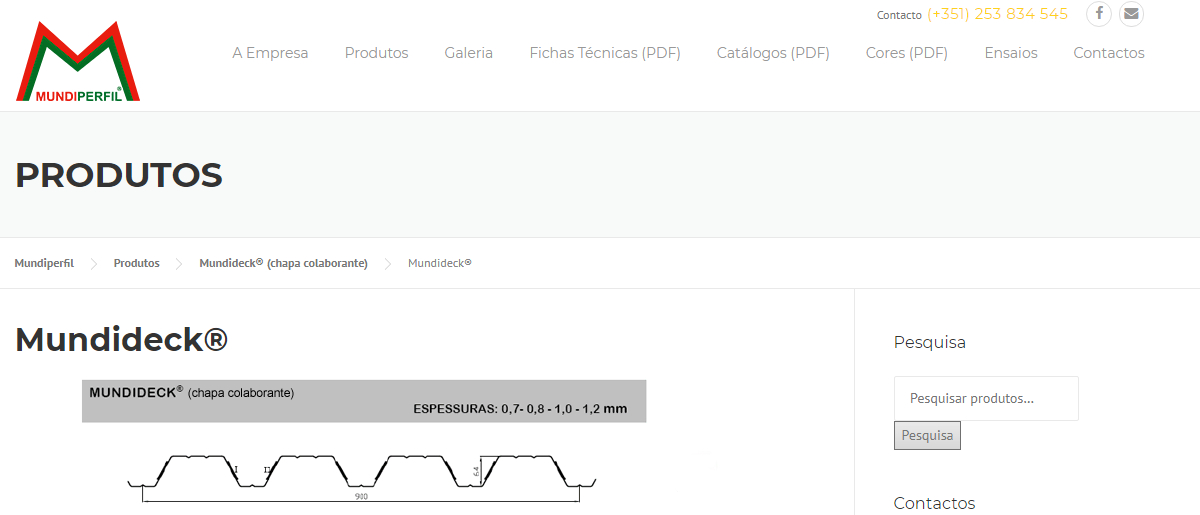Image resolution: width=1200 pixels, height=515 pixels.
Task: Focus the Pesquisar produtos search field
Action: coord(985,398)
